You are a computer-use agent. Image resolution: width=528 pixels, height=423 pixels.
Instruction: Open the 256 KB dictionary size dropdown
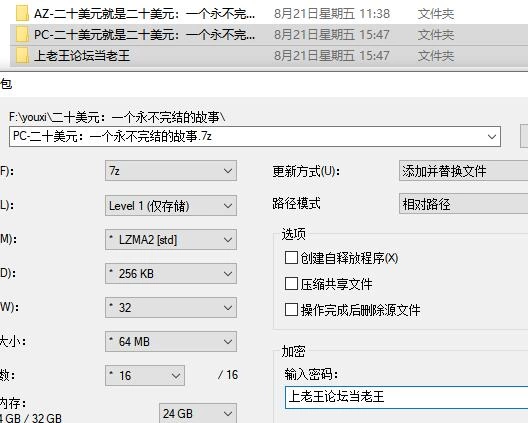[x=171, y=273]
